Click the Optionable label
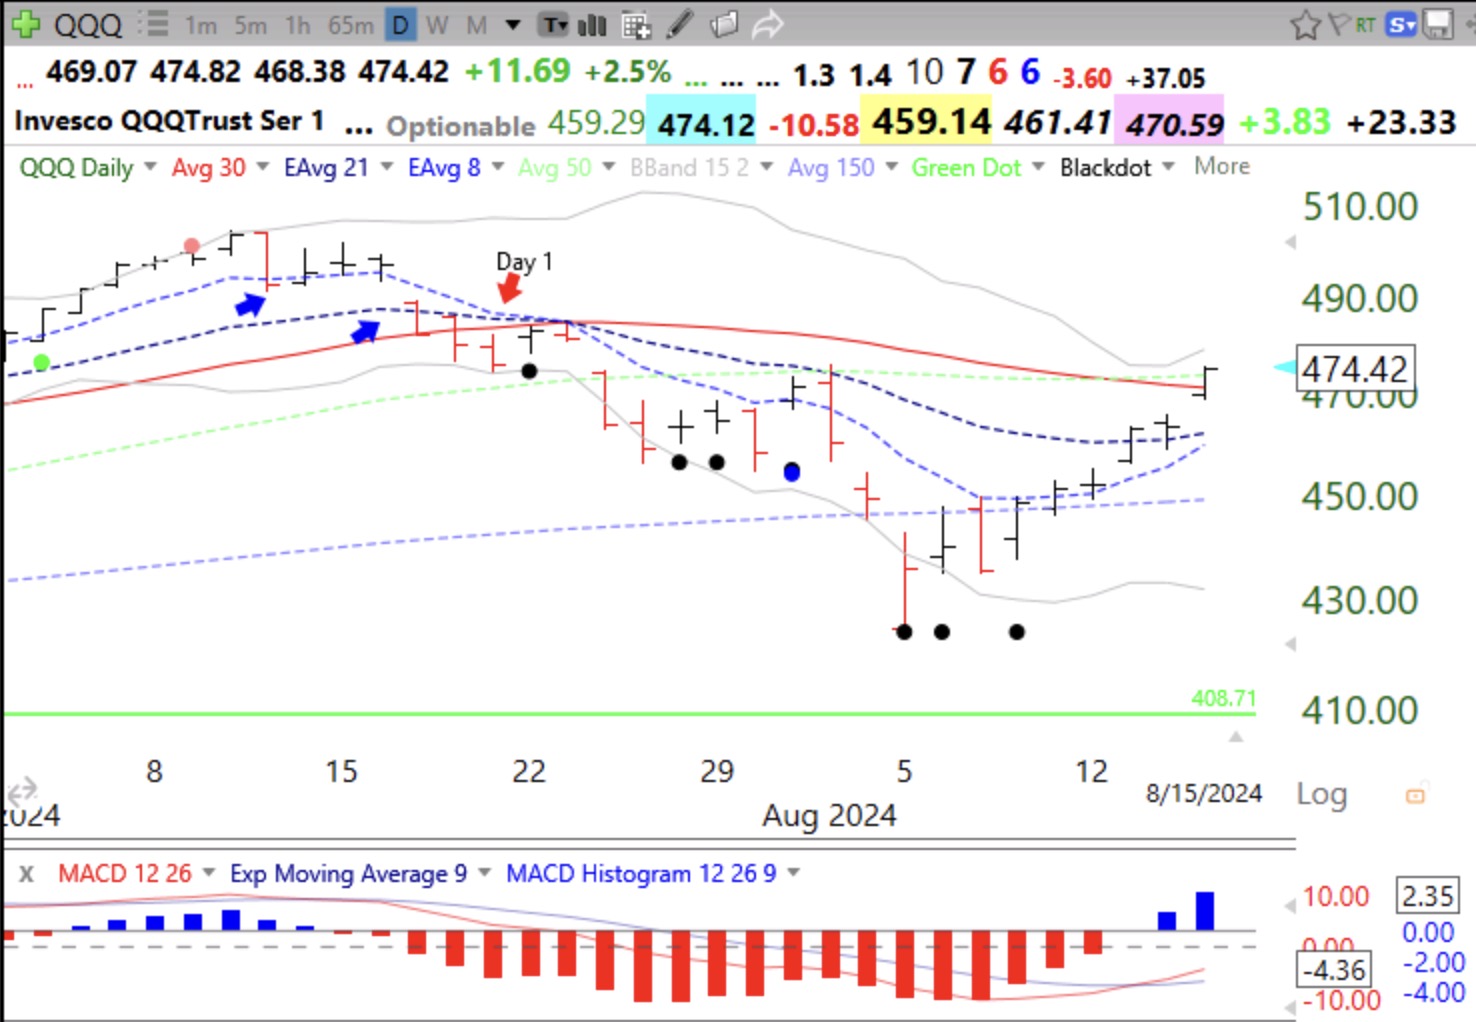The width and height of the screenshot is (1476, 1022). pyautogui.click(x=461, y=126)
